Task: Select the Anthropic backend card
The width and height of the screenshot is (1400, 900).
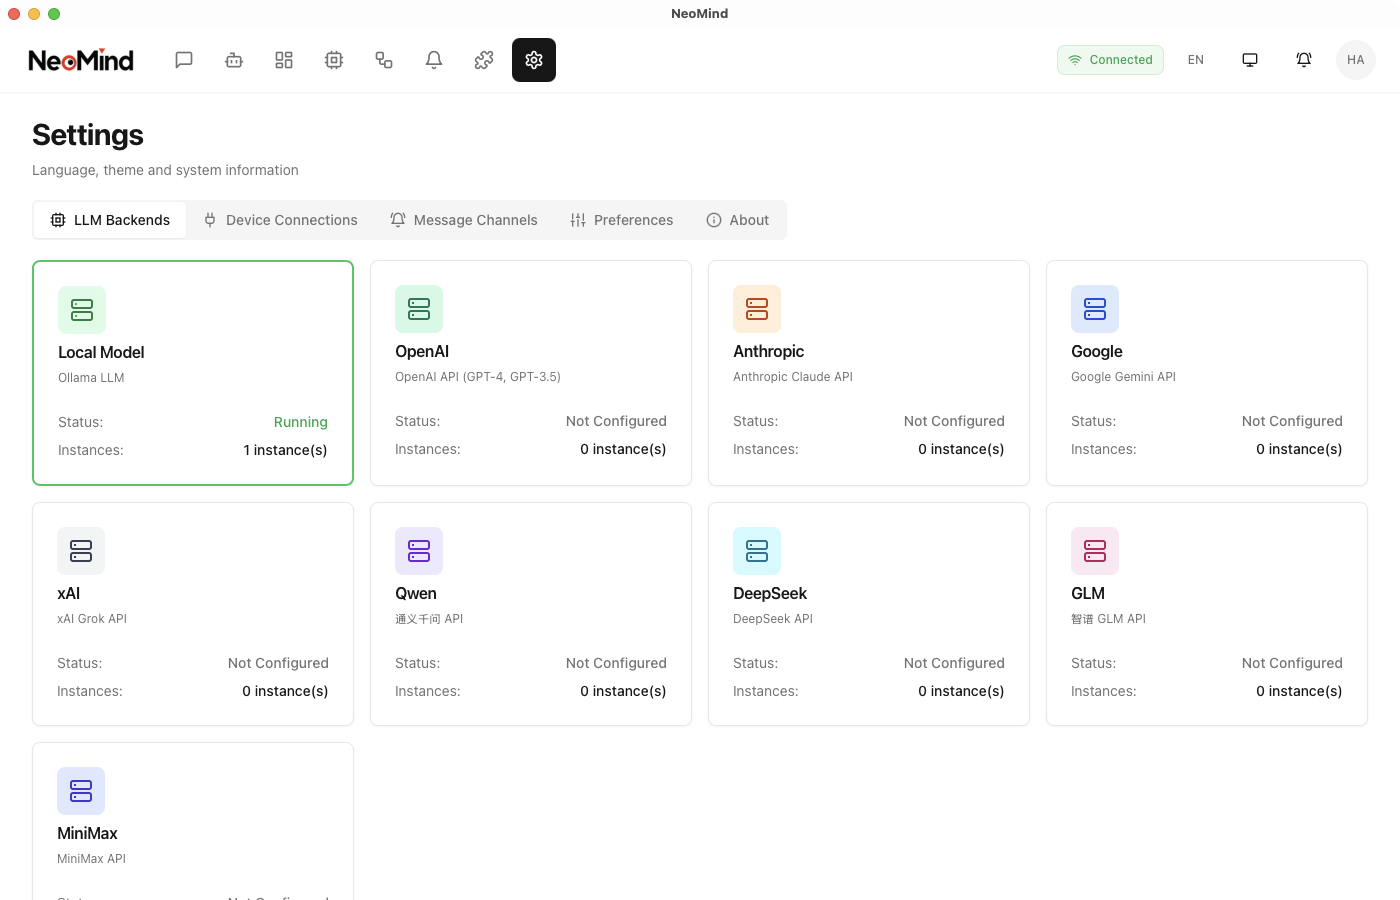Action: tap(868, 373)
